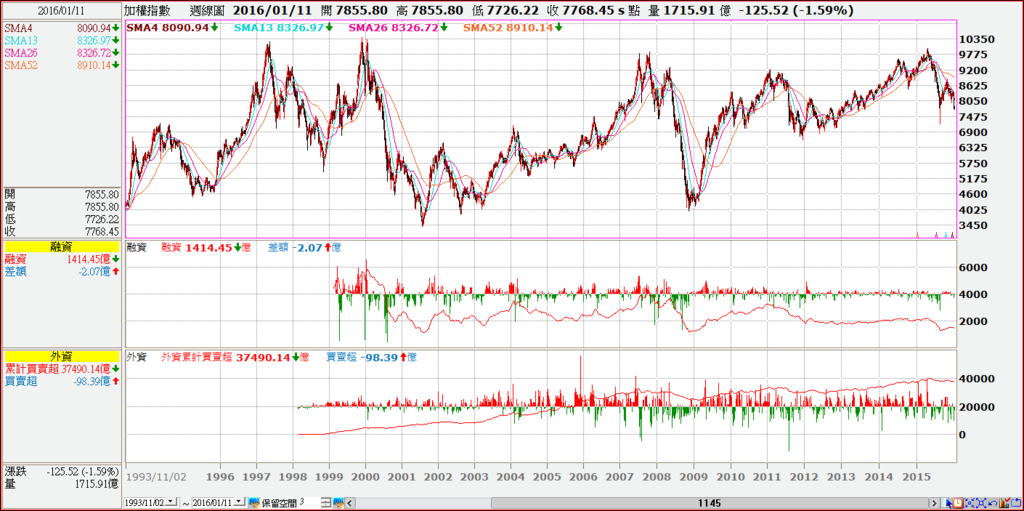The image size is (1024, 511).
Task: Click the 2000 year label on time axis
Action: pos(365,476)
